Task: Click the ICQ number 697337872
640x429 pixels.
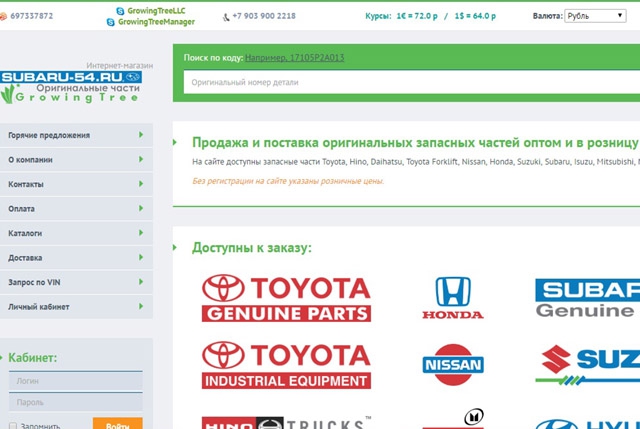Action: 32,16
